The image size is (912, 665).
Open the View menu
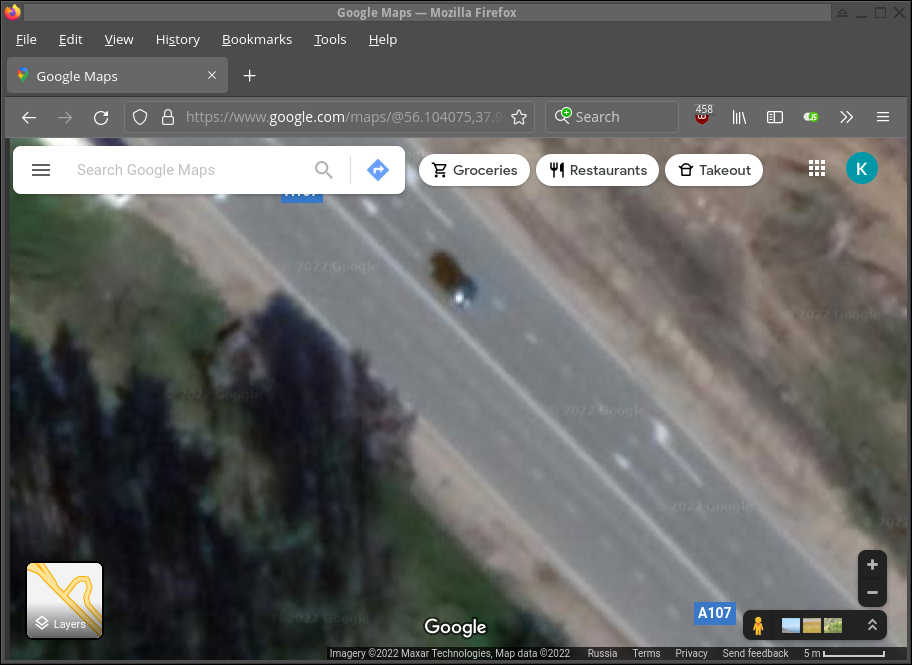(119, 40)
